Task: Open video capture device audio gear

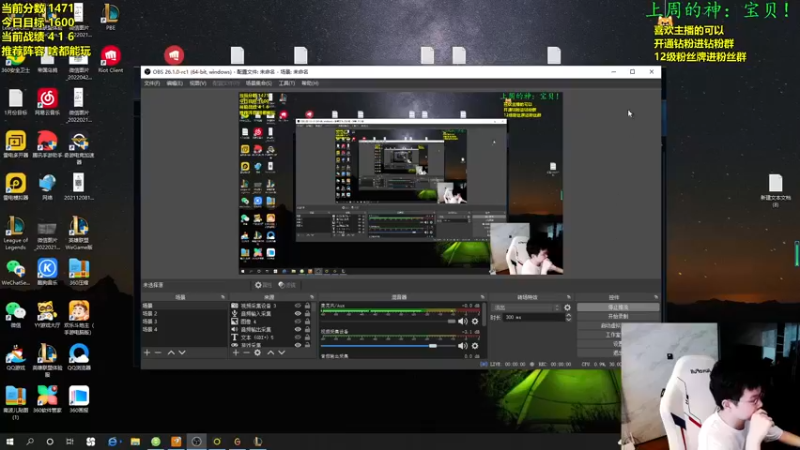Action: (475, 346)
